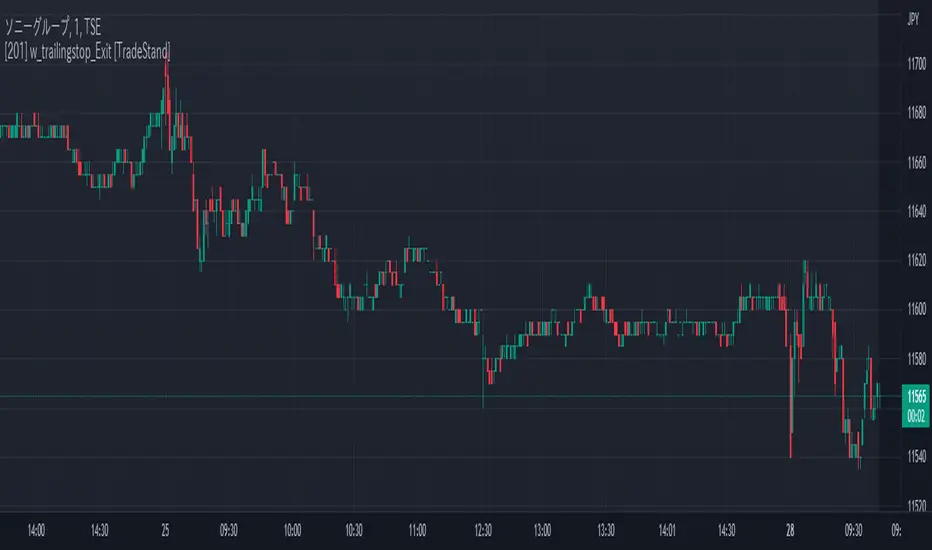Click the countdown timer 00:02

click(x=916, y=416)
